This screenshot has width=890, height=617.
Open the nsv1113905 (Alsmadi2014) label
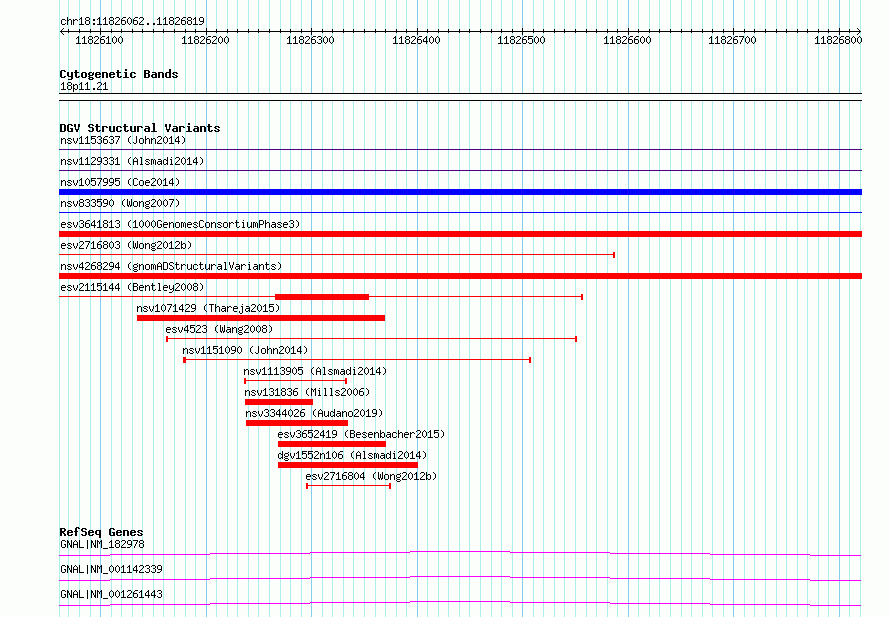click(315, 371)
